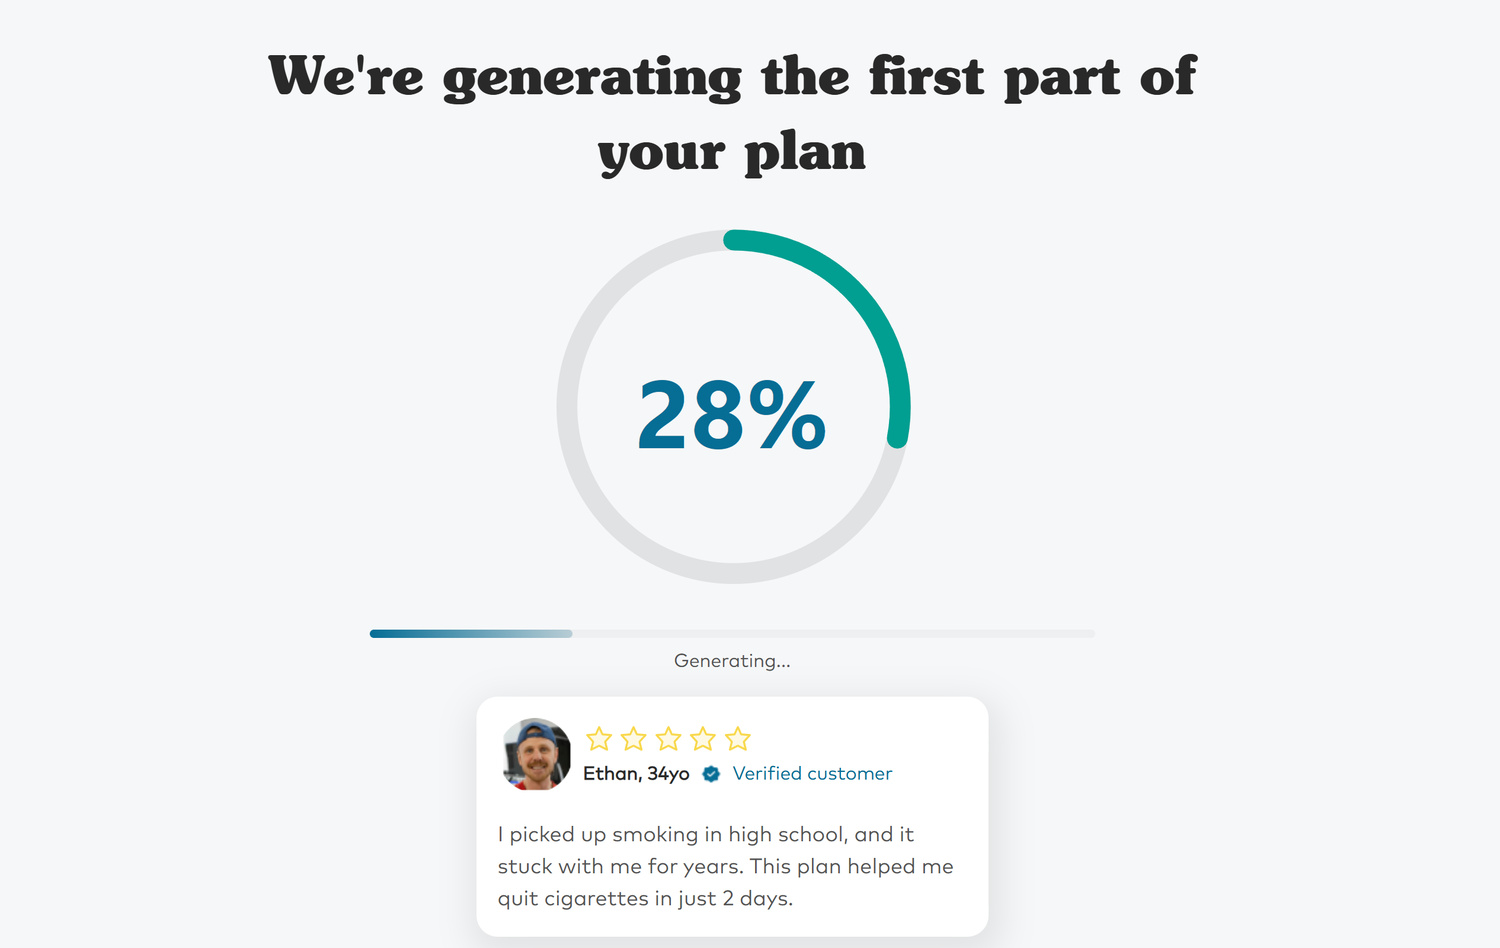Click the fifth and last rating star
Screen dimensions: 1500x948
click(738, 739)
